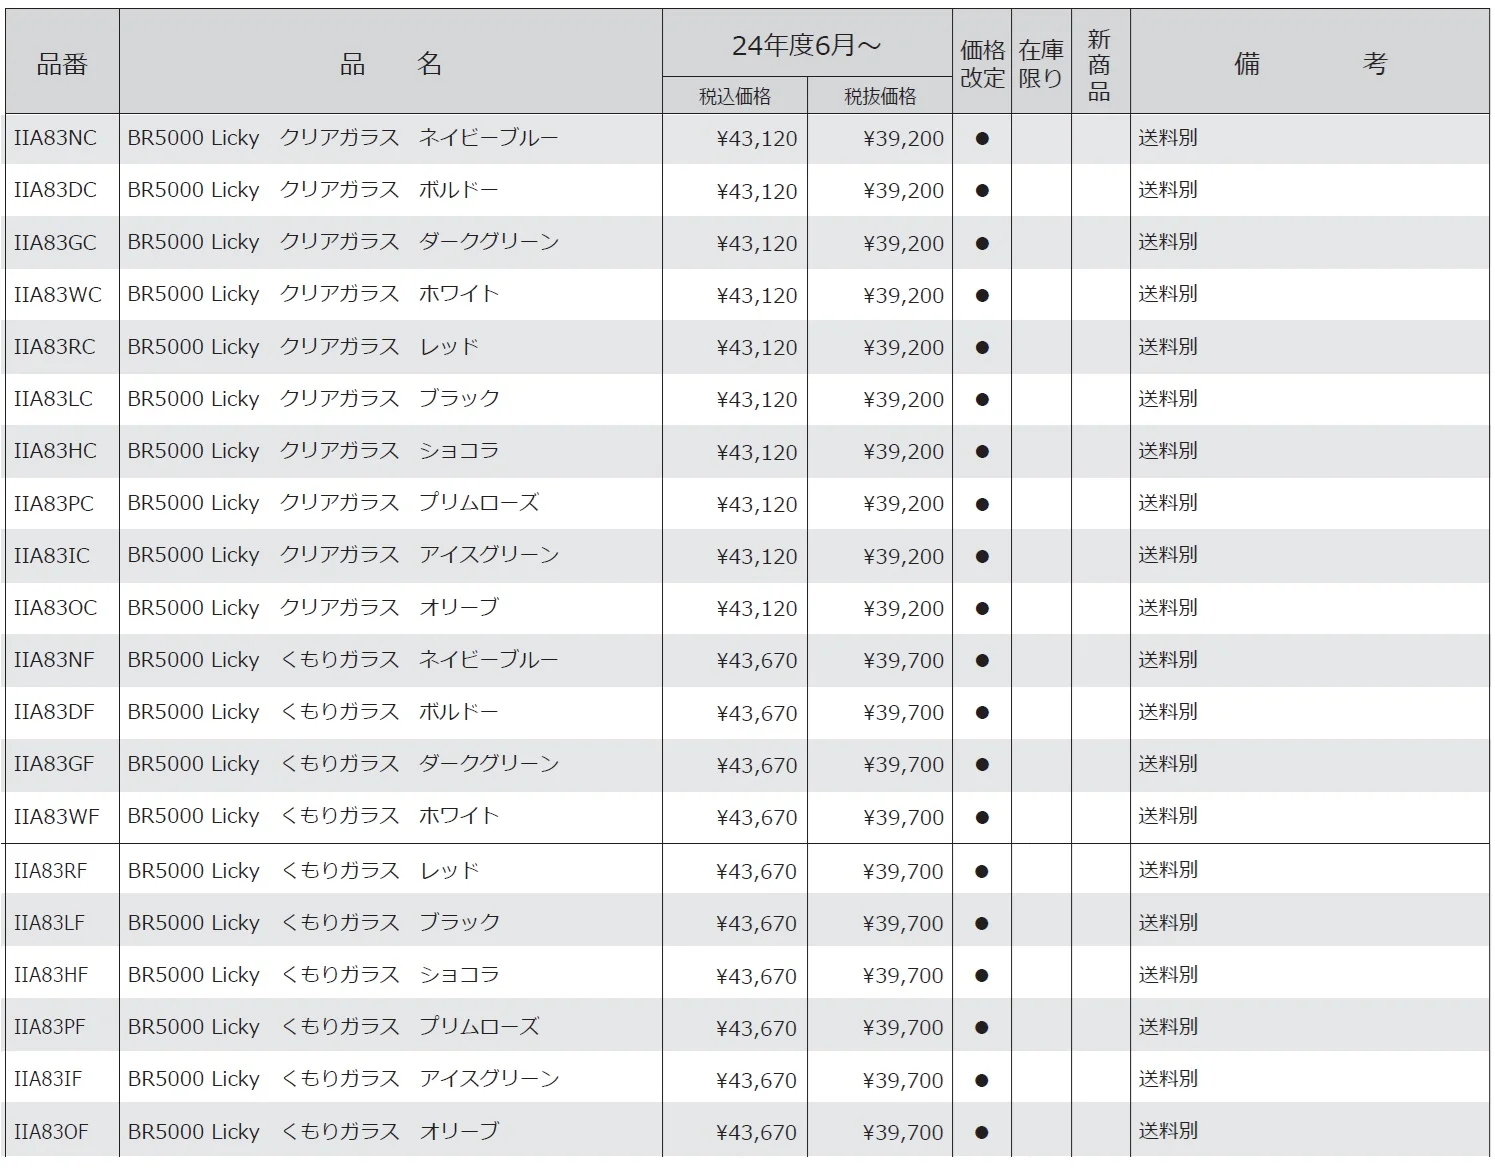
Task: Click ¥39,200 price in IIA83DC row
Action: pos(903,191)
